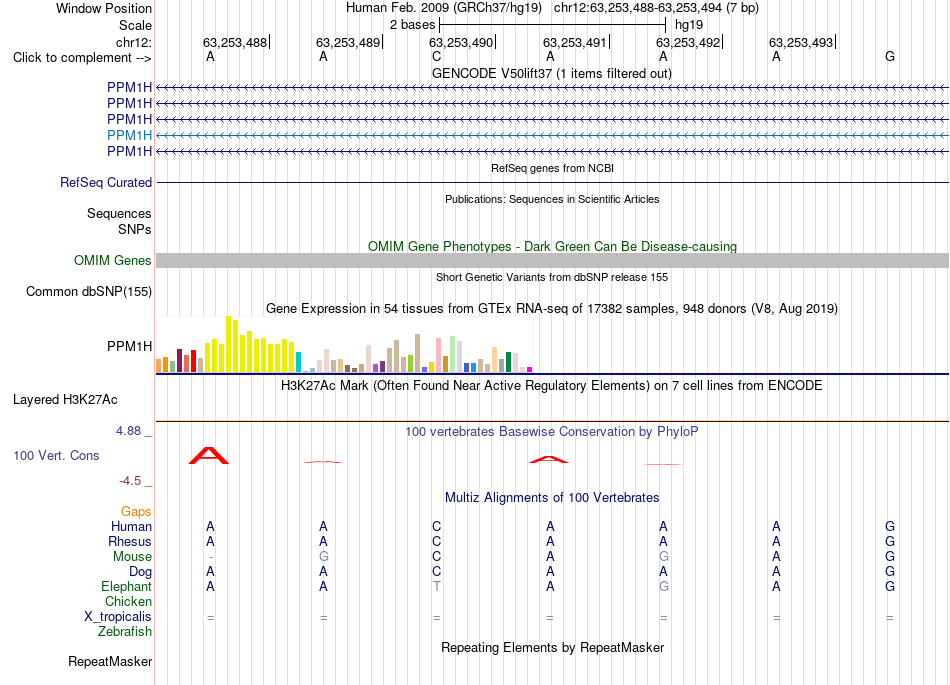Click the PPM1H label beside the GTEx bar chart
The width and height of the screenshot is (950, 685).
point(130,346)
